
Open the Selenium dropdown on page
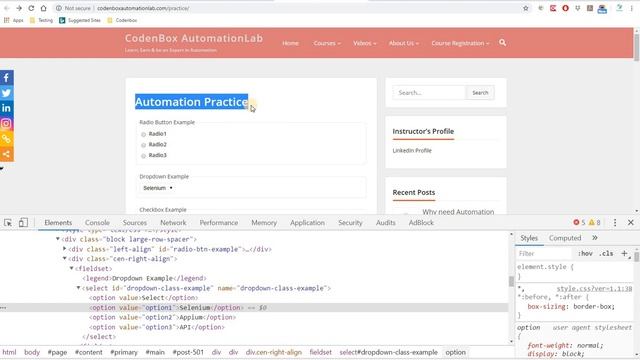pos(158,188)
